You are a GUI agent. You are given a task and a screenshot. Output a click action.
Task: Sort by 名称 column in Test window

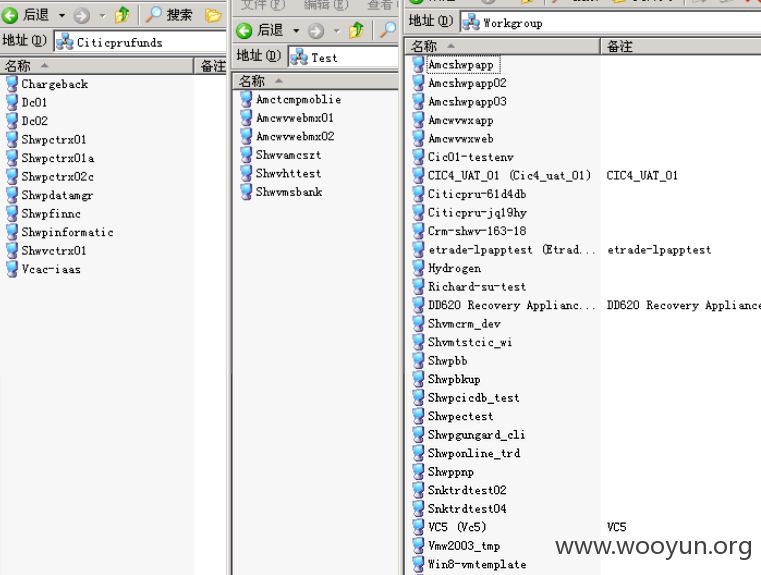[315, 81]
